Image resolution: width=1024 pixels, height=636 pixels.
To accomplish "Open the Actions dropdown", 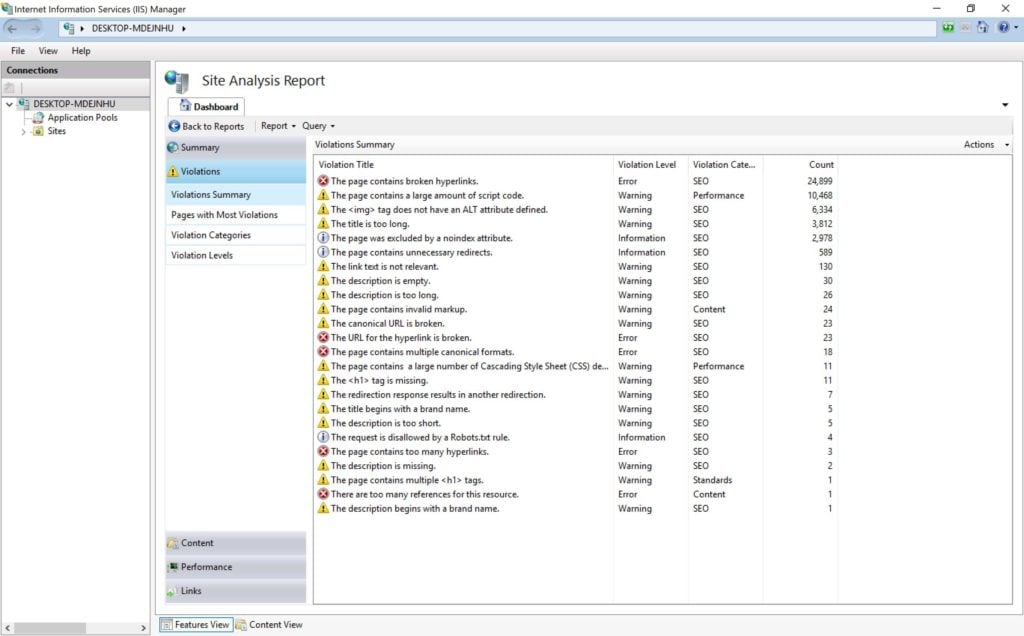I will coord(986,144).
